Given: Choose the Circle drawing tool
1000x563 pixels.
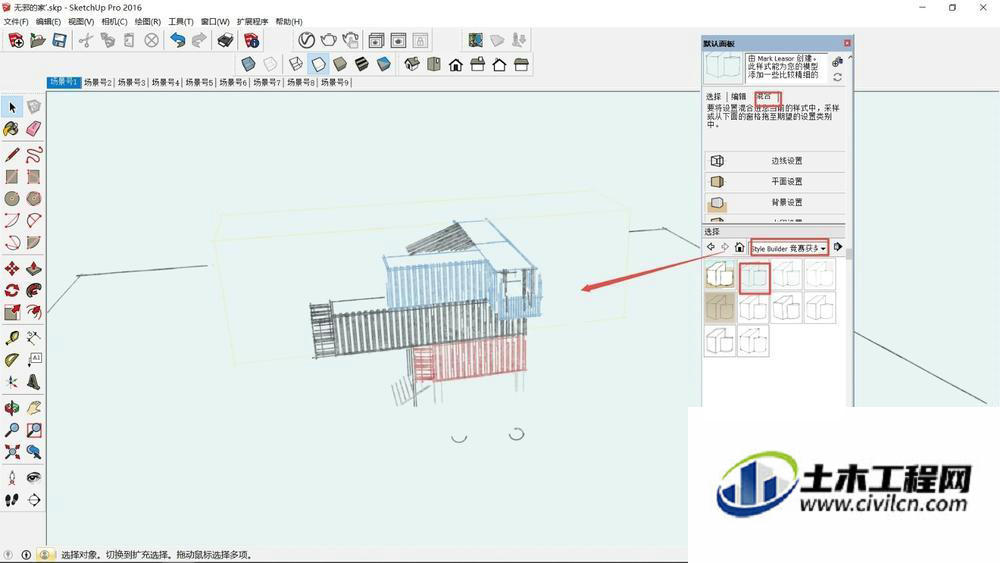Looking at the screenshot, I should pyautogui.click(x=11, y=199).
